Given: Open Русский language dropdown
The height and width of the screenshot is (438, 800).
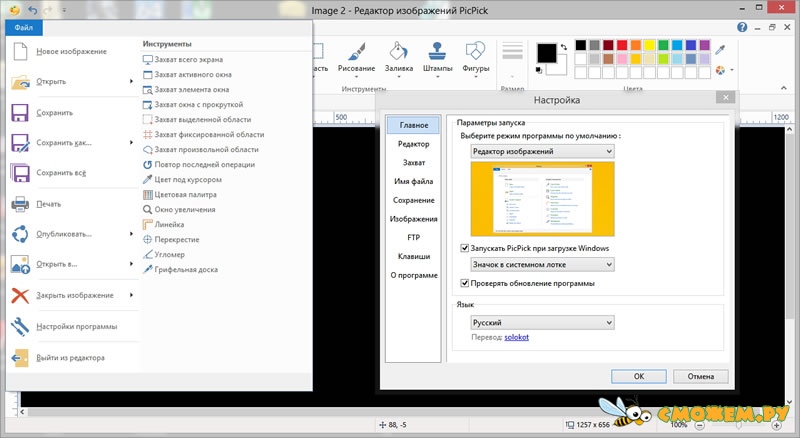Looking at the screenshot, I should point(542,323).
